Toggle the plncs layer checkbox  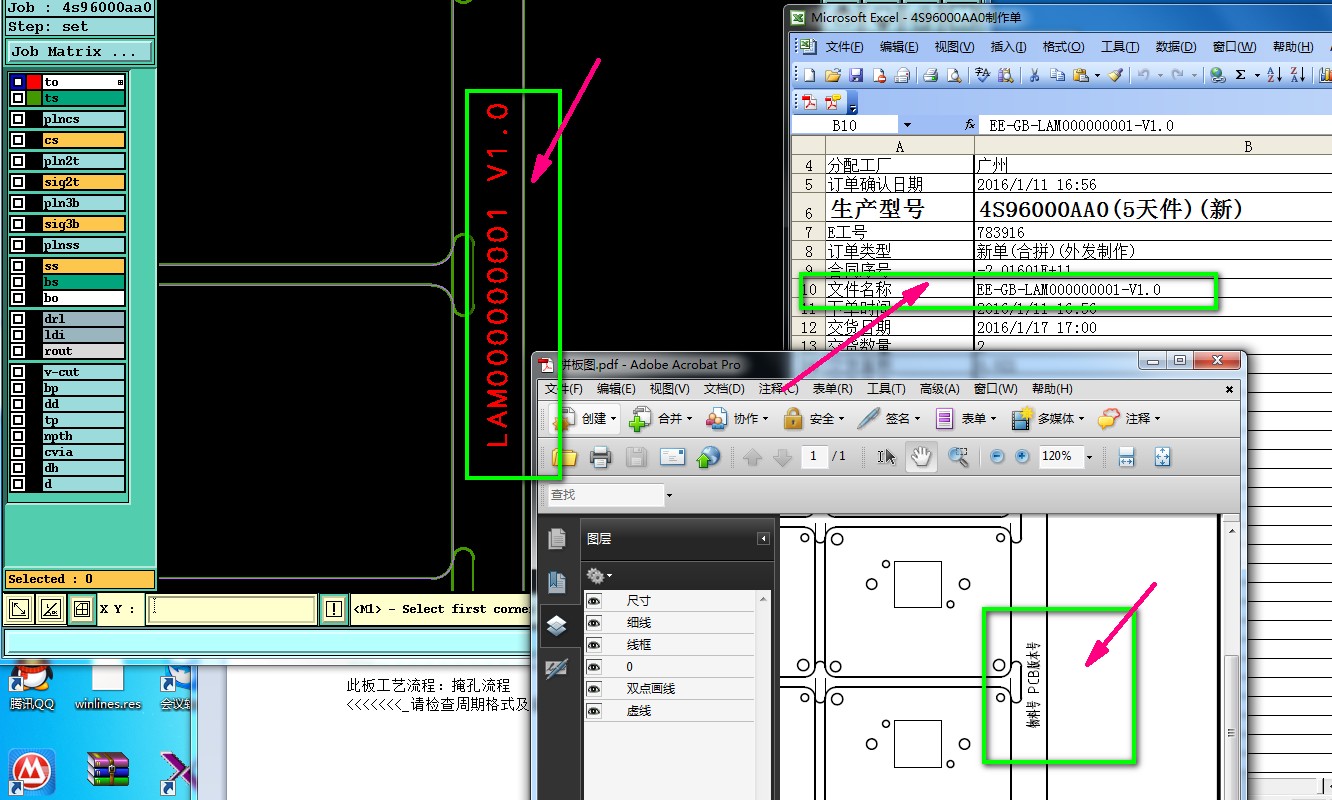(x=18, y=119)
